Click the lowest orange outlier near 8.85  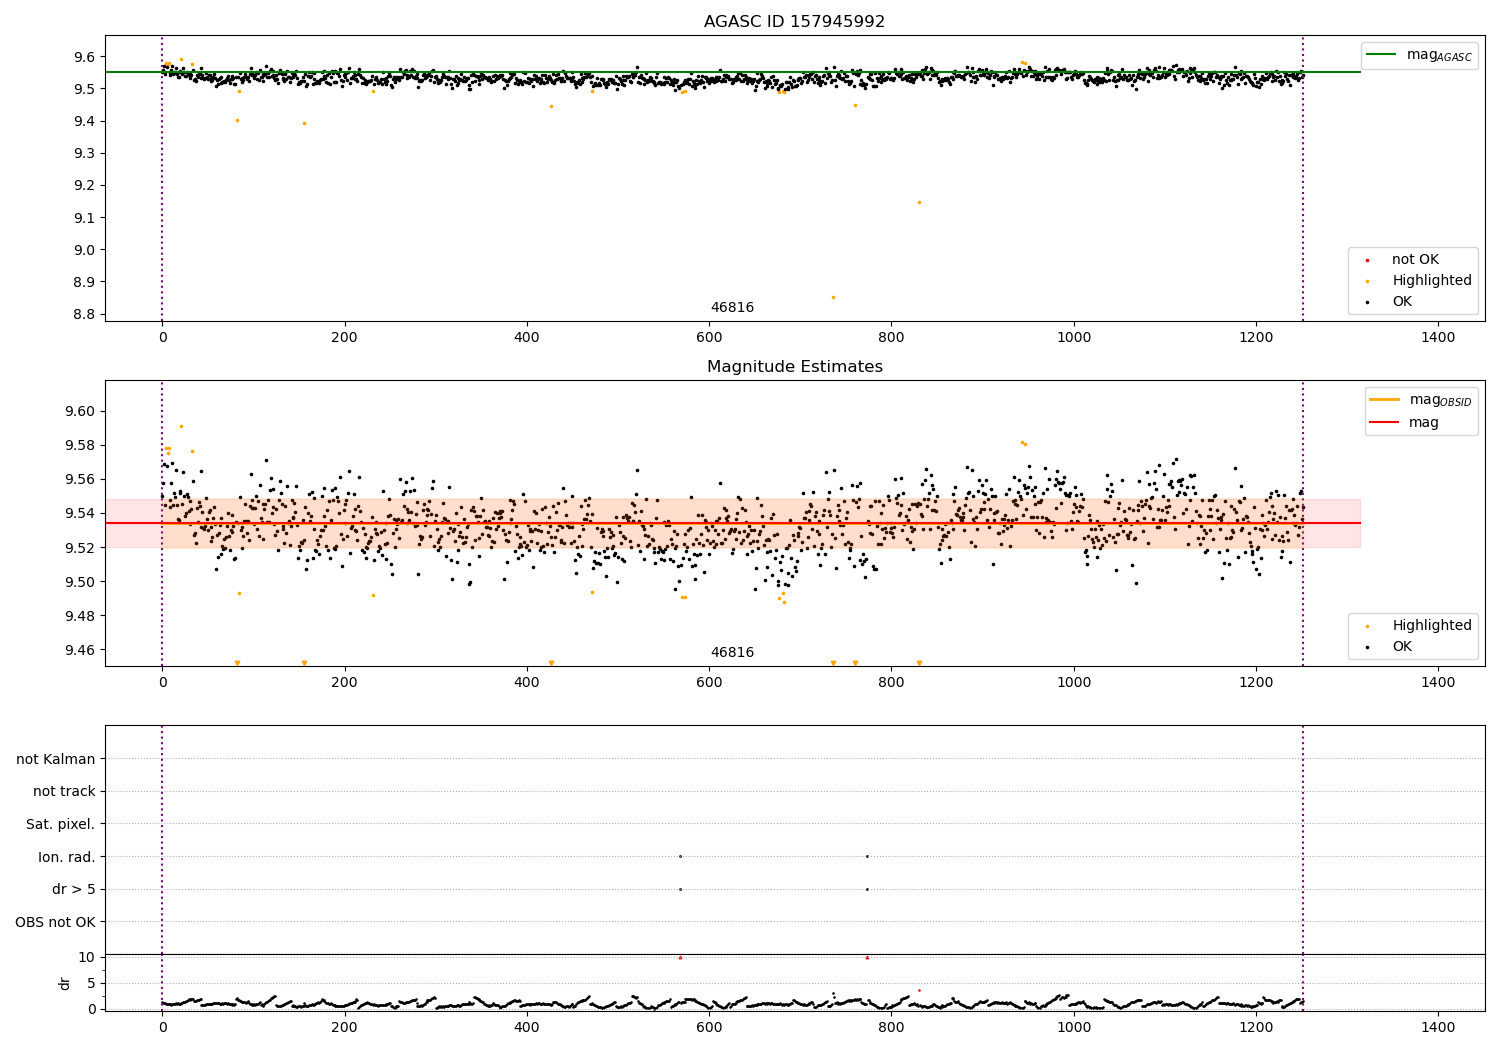tap(833, 297)
